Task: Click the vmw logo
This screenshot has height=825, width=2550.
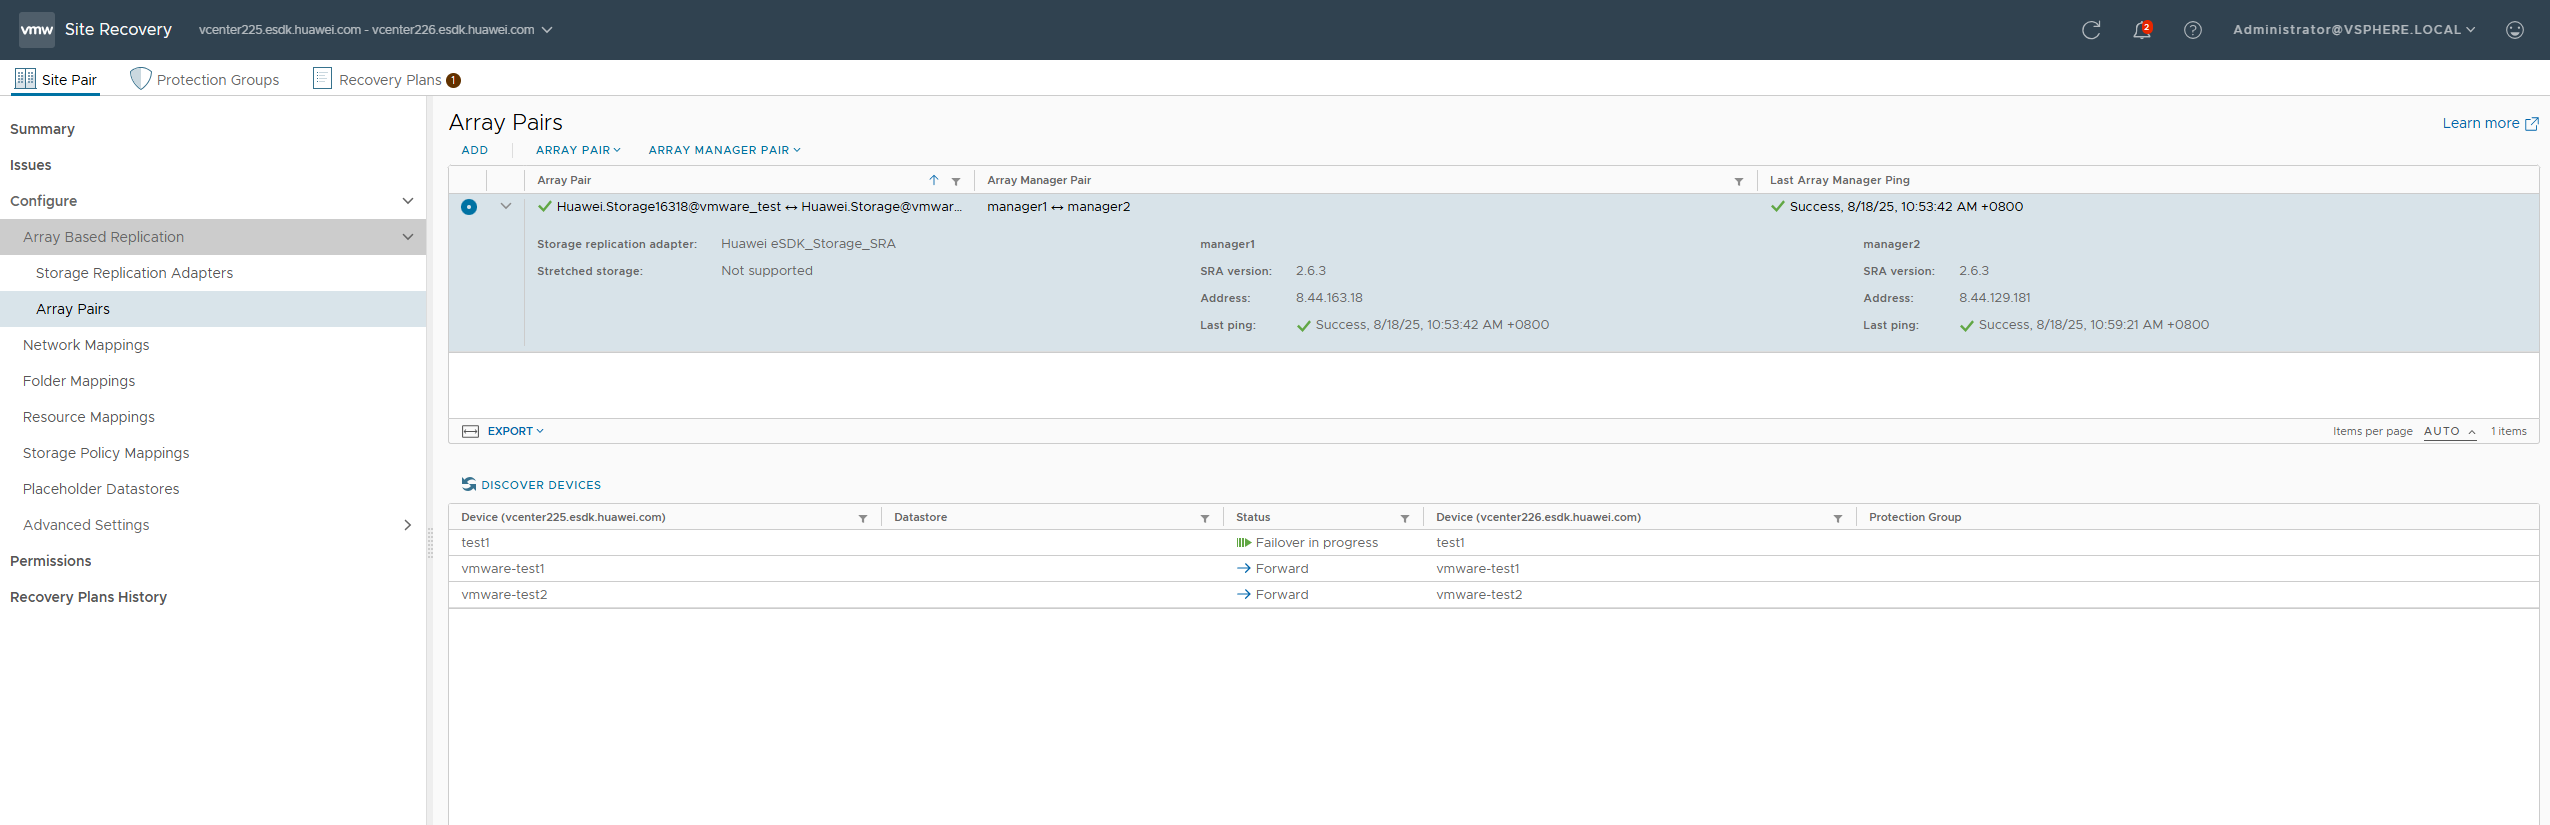Action: point(37,30)
